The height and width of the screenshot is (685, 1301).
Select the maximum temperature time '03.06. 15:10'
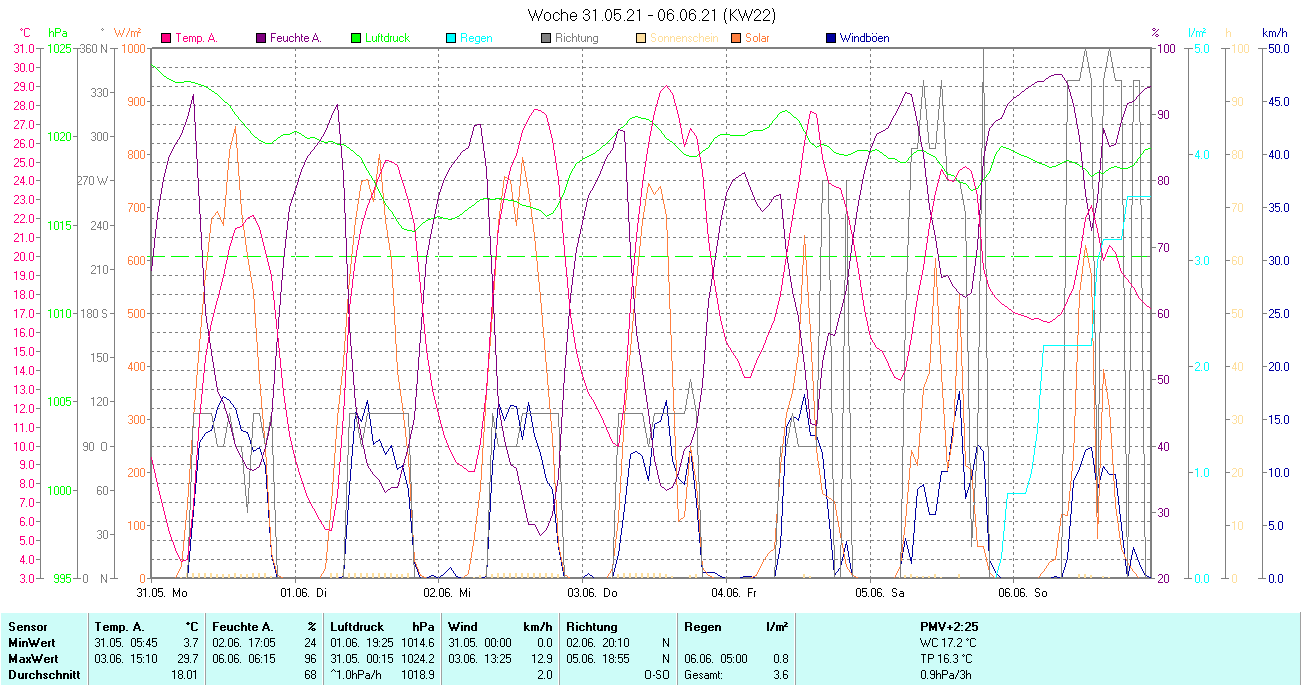[127, 659]
